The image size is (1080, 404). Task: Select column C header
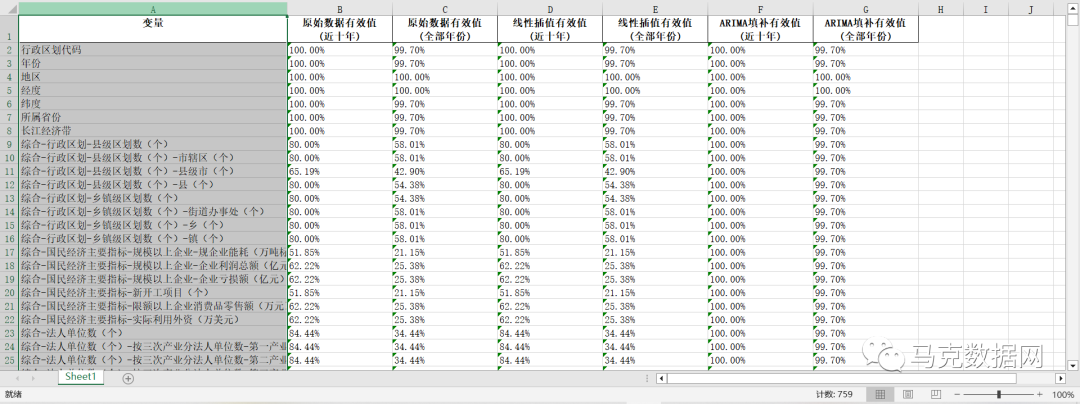445,8
